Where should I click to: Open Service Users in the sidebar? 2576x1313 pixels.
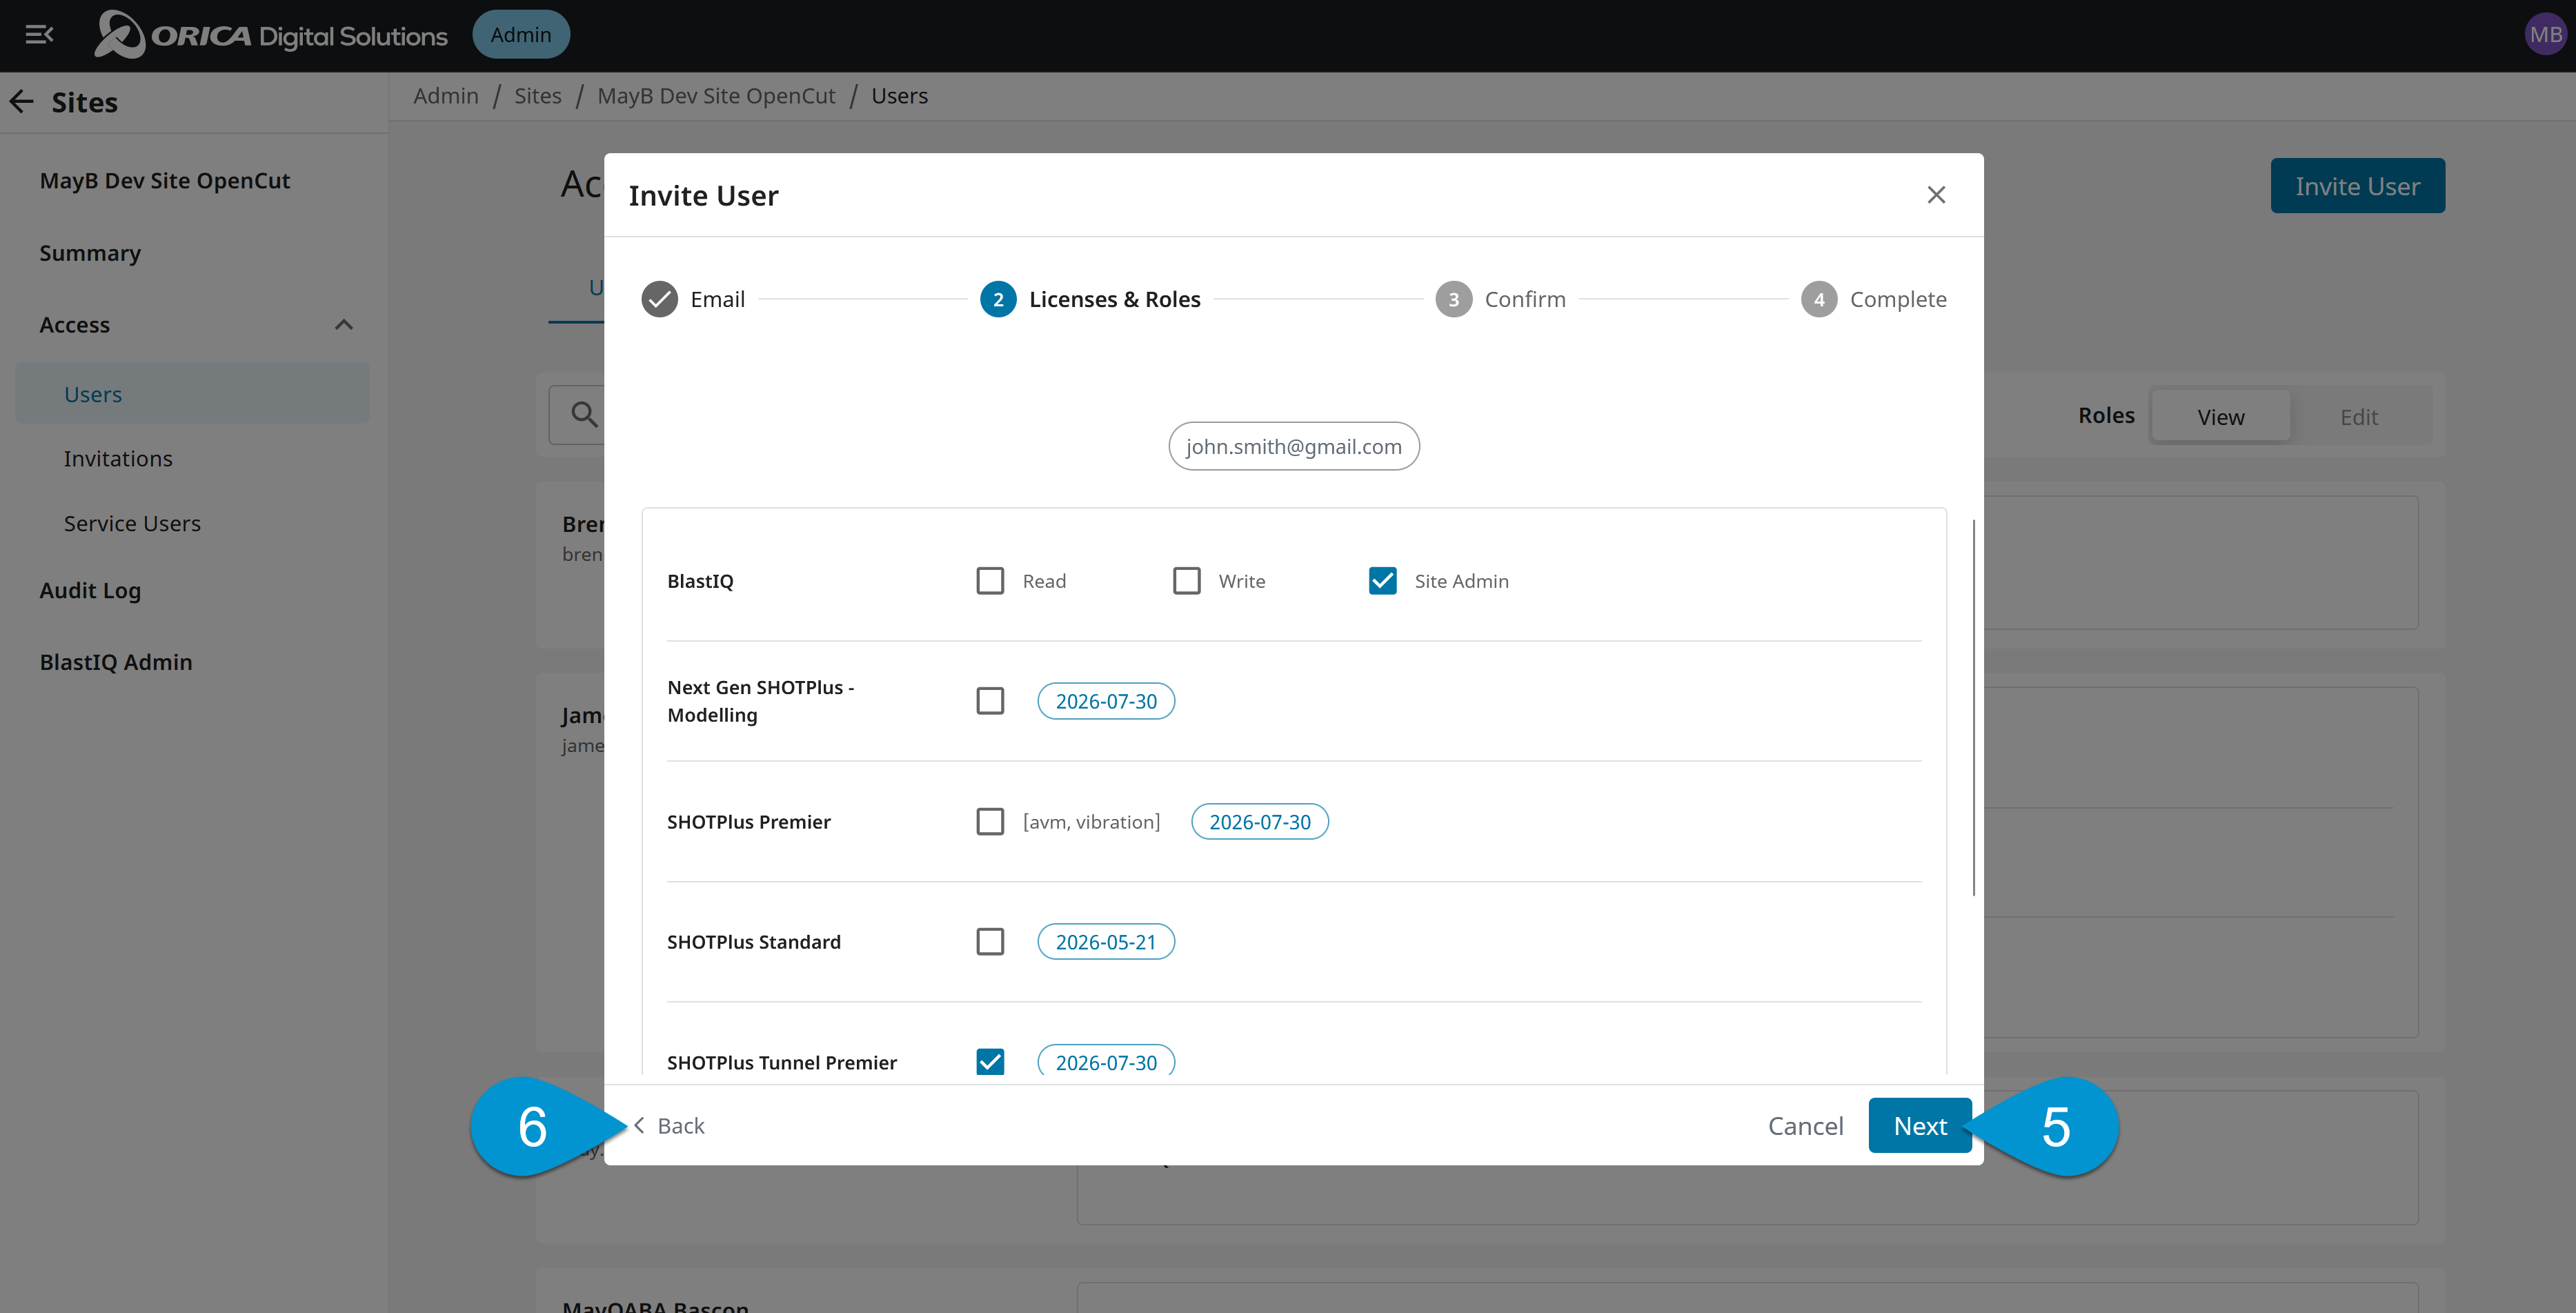132,524
